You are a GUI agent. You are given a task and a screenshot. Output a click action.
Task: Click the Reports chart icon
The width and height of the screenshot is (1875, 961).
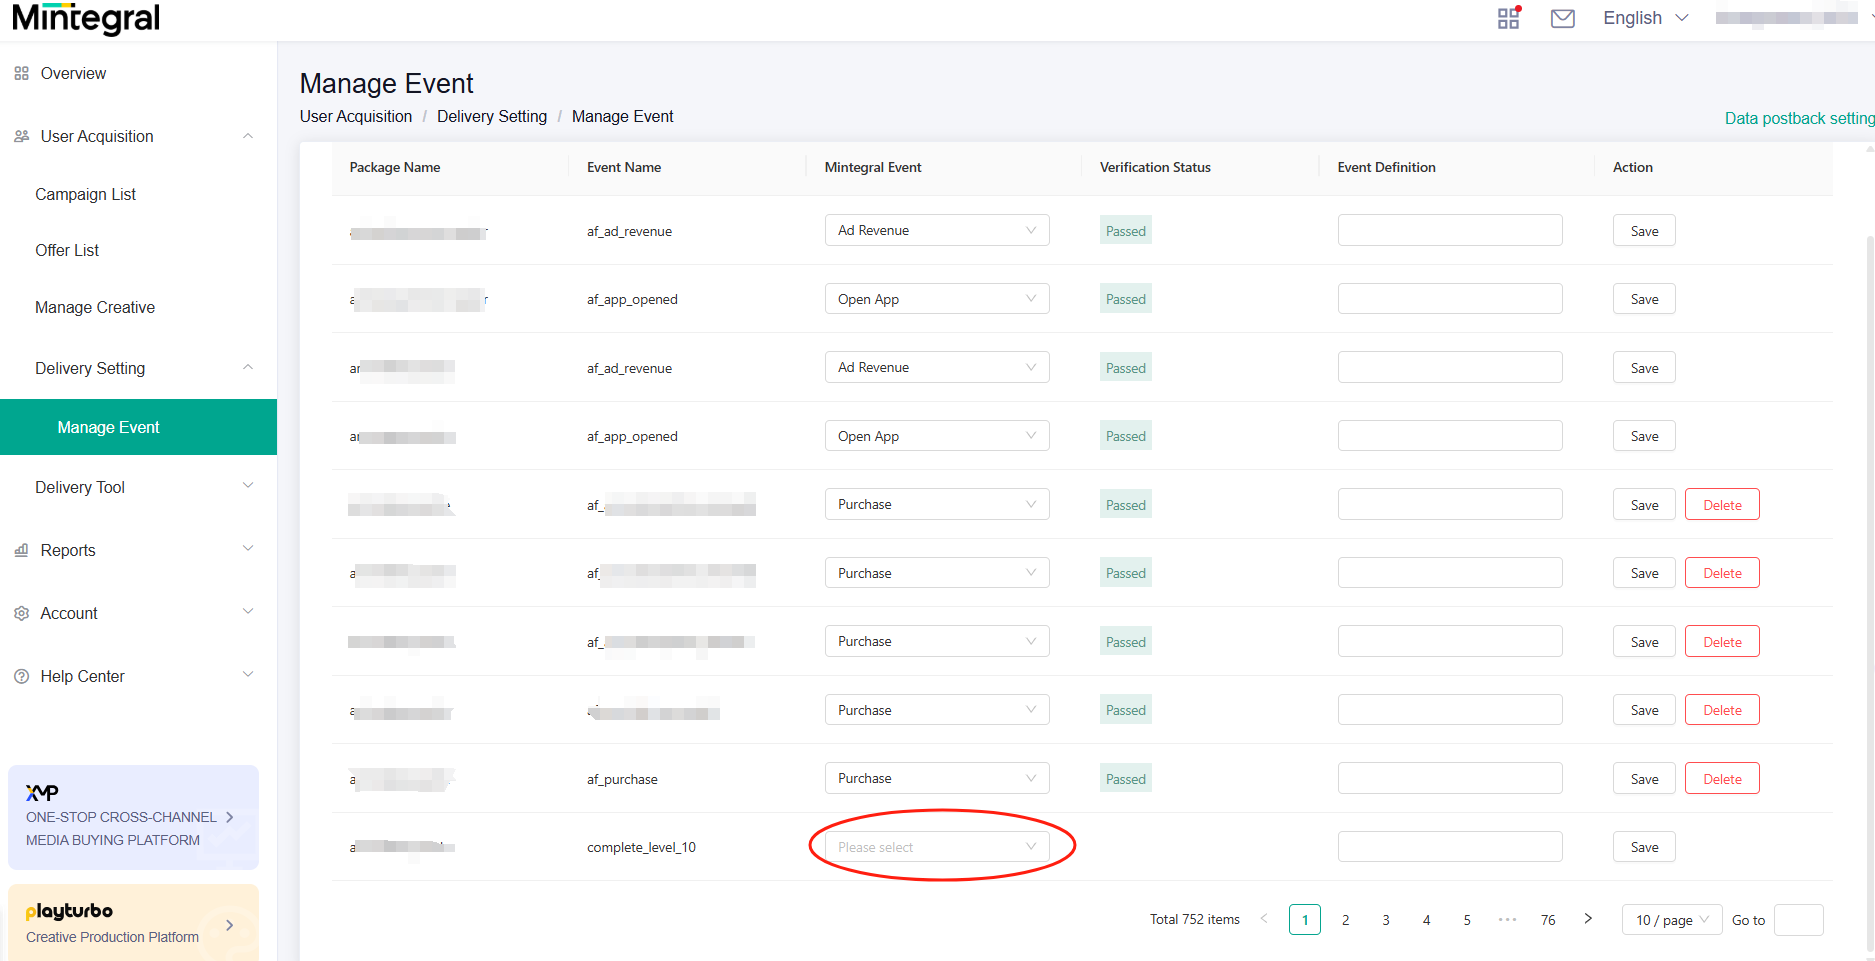(x=21, y=550)
